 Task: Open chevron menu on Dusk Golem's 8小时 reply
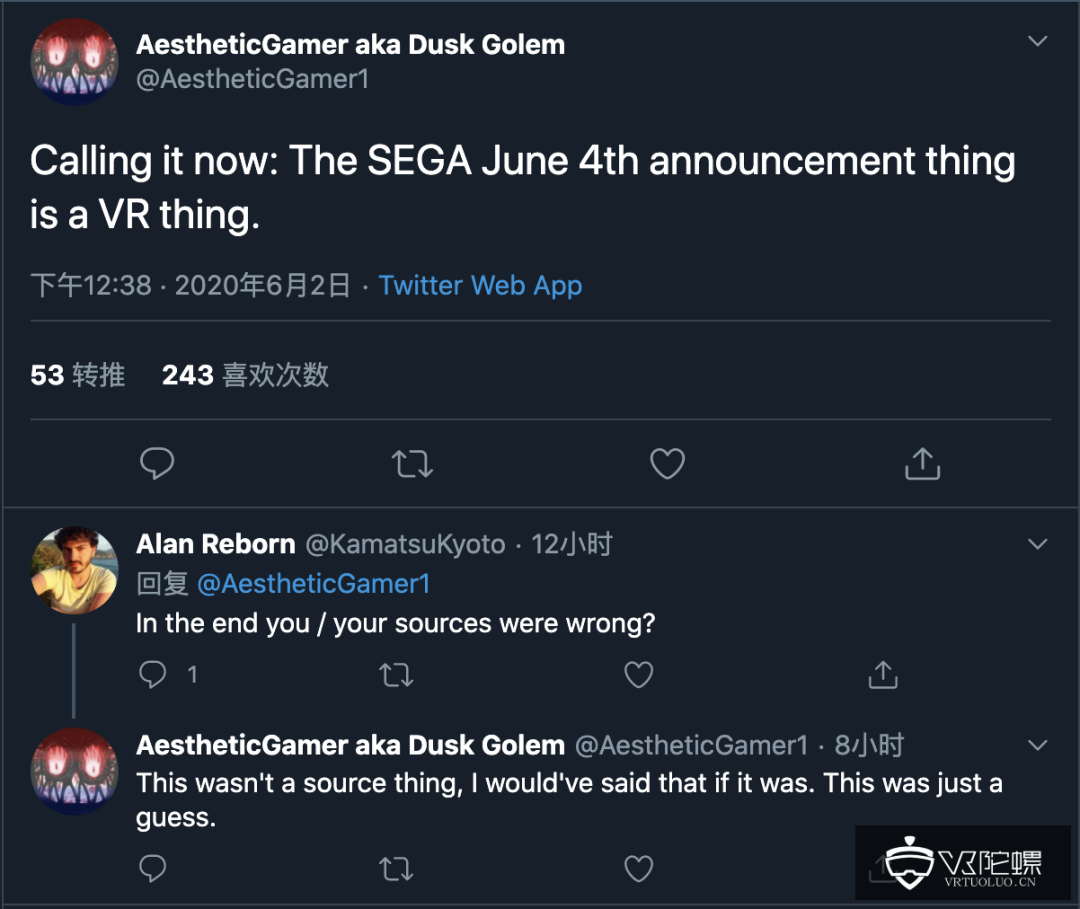[x=1038, y=745]
